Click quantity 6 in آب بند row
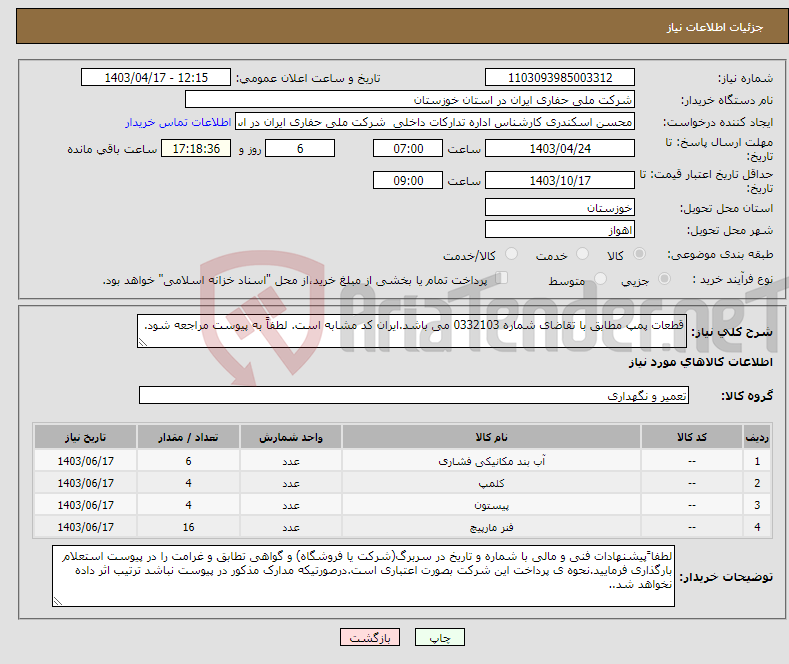 [188, 461]
